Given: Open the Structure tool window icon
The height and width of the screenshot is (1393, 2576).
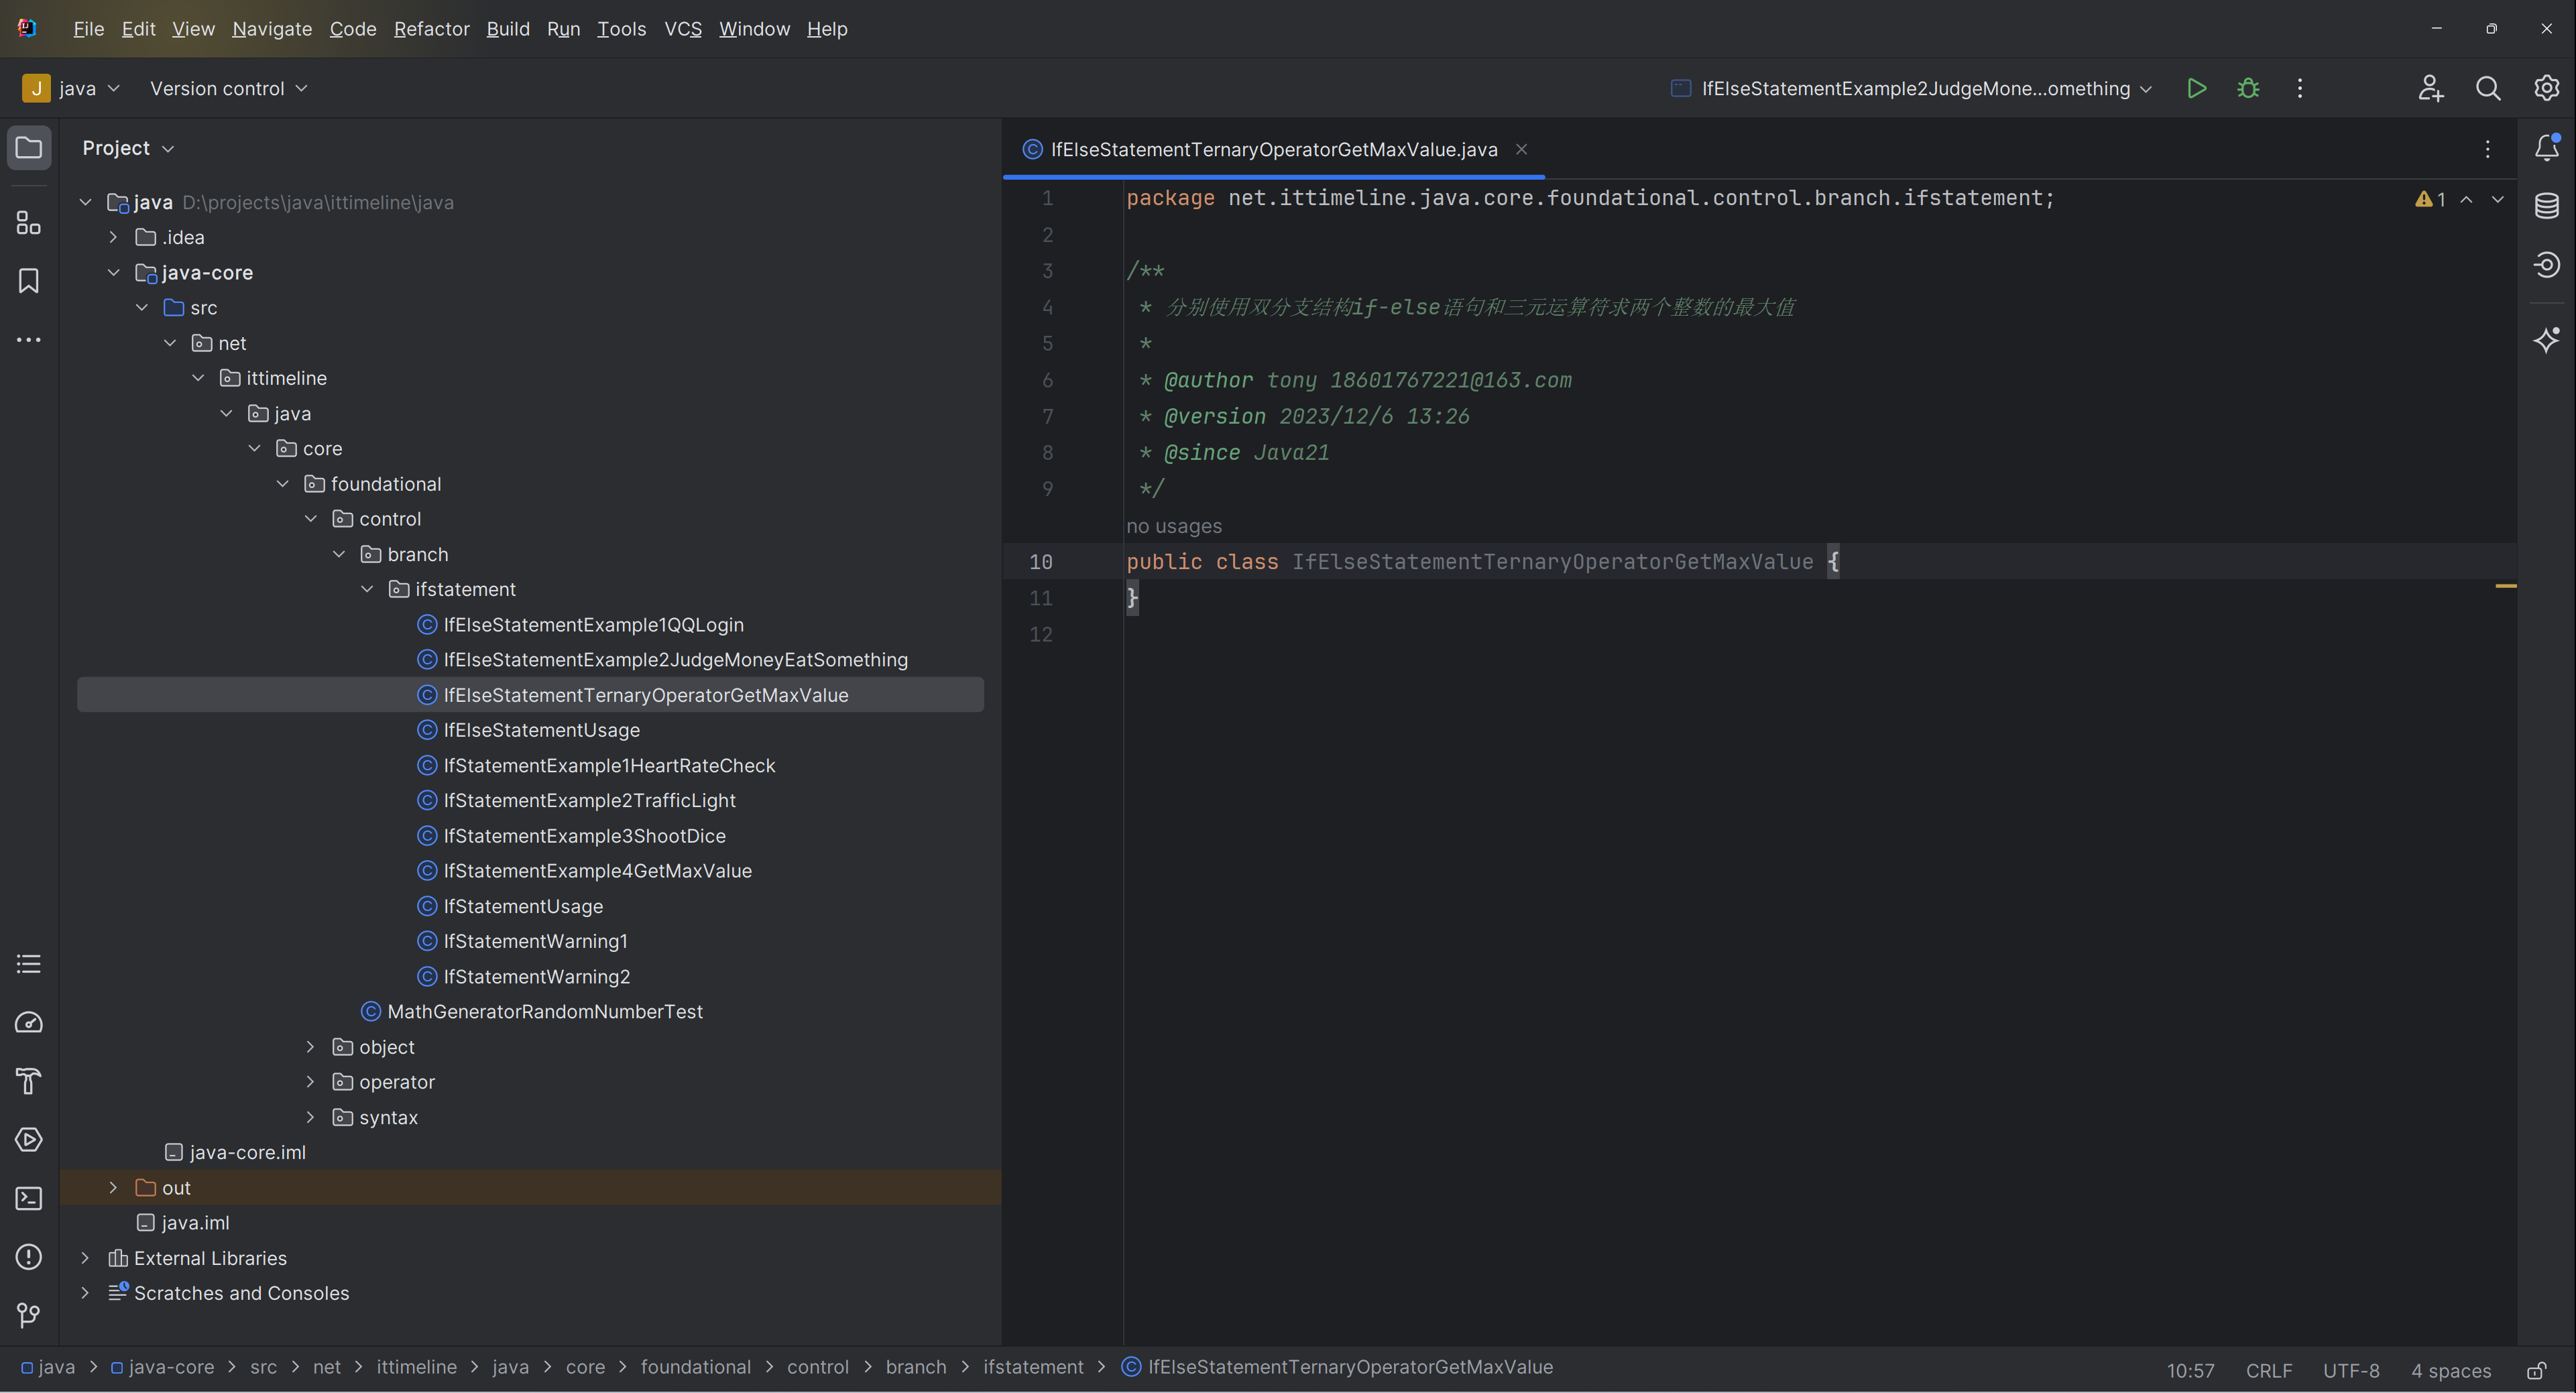Looking at the screenshot, I should (x=29, y=222).
